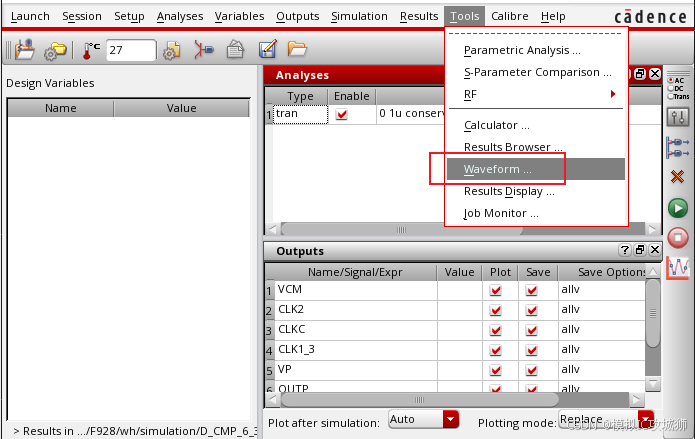Image resolution: width=695 pixels, height=439 pixels.
Task: Open Job Monitor from Tools menu
Action: click(x=536, y=213)
